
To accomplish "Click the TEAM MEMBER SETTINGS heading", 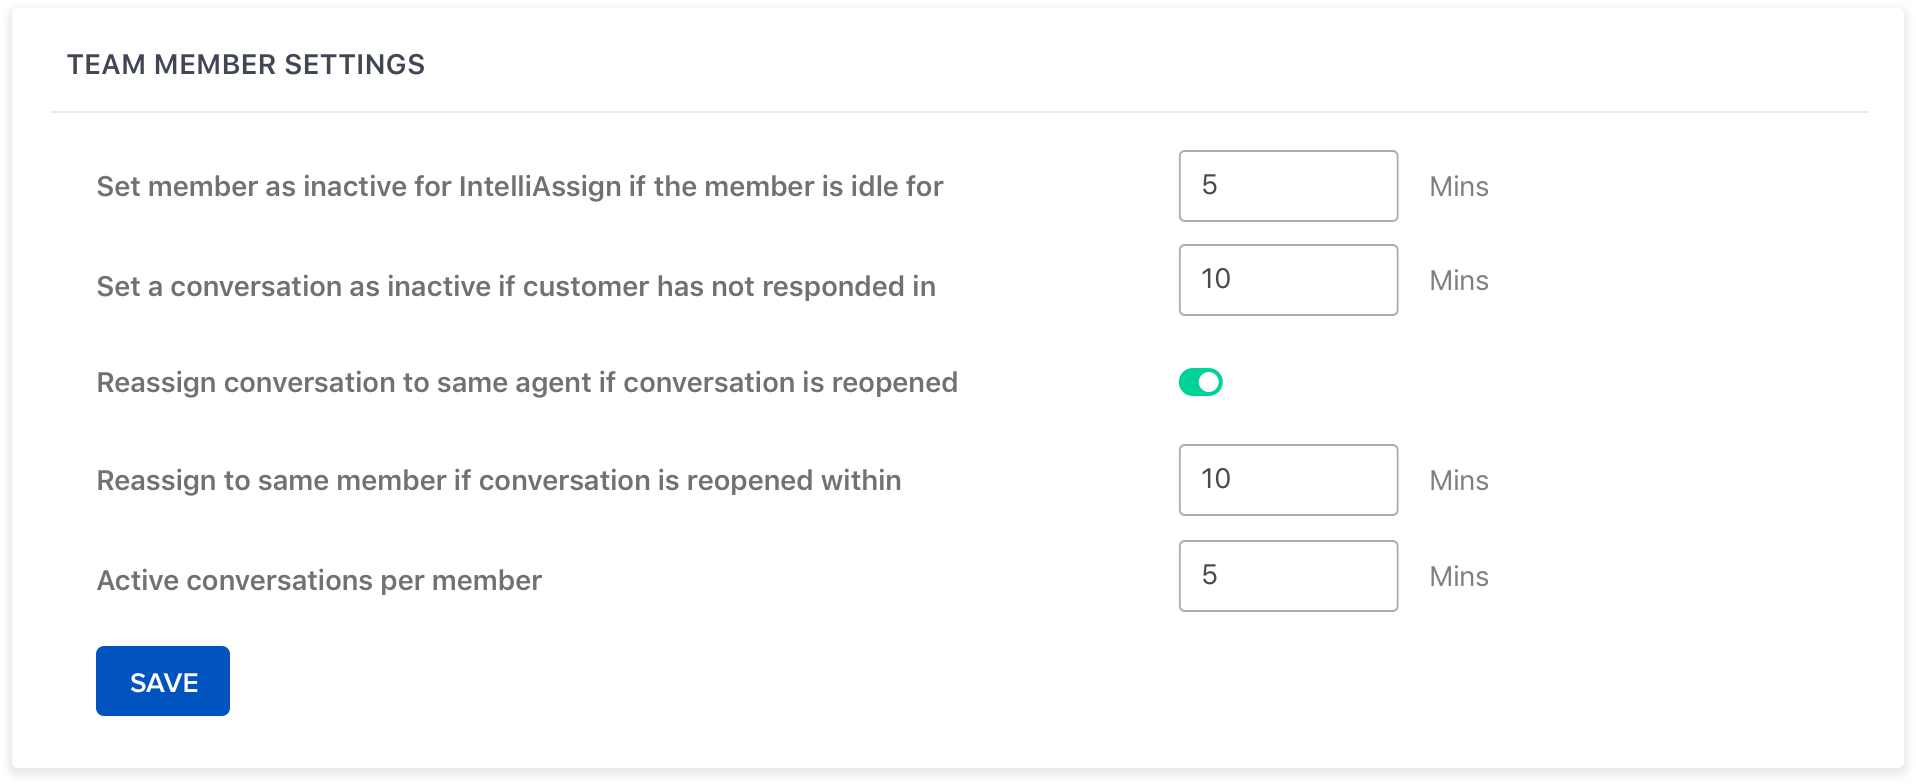I will (246, 65).
